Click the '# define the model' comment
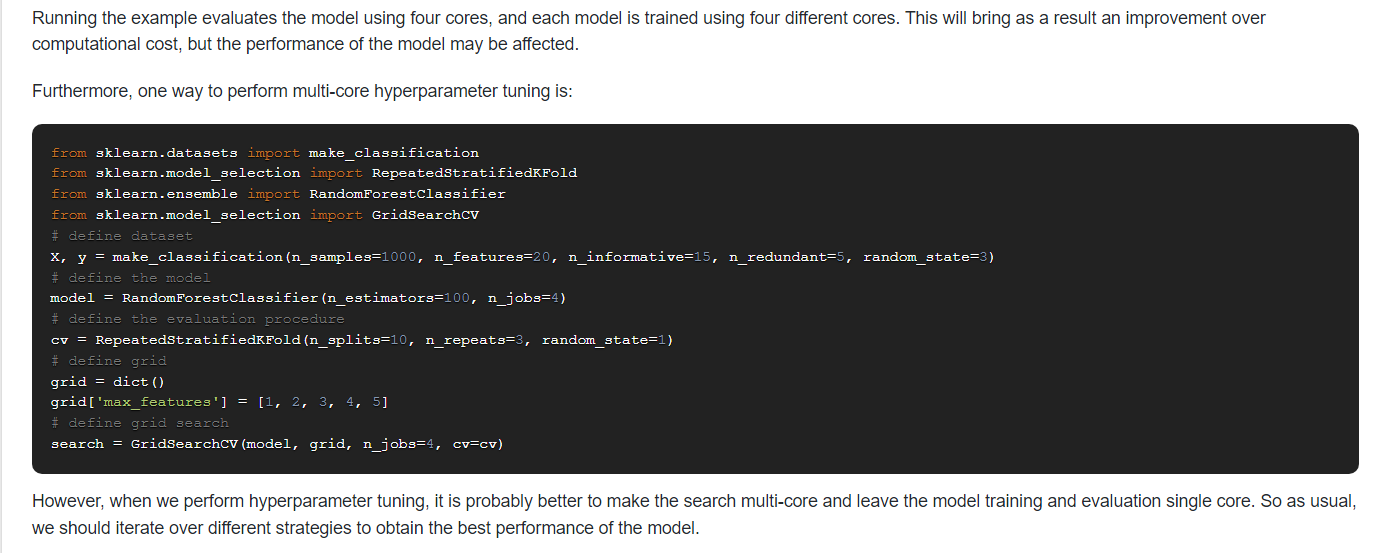The height and width of the screenshot is (553, 1389). (x=130, y=278)
